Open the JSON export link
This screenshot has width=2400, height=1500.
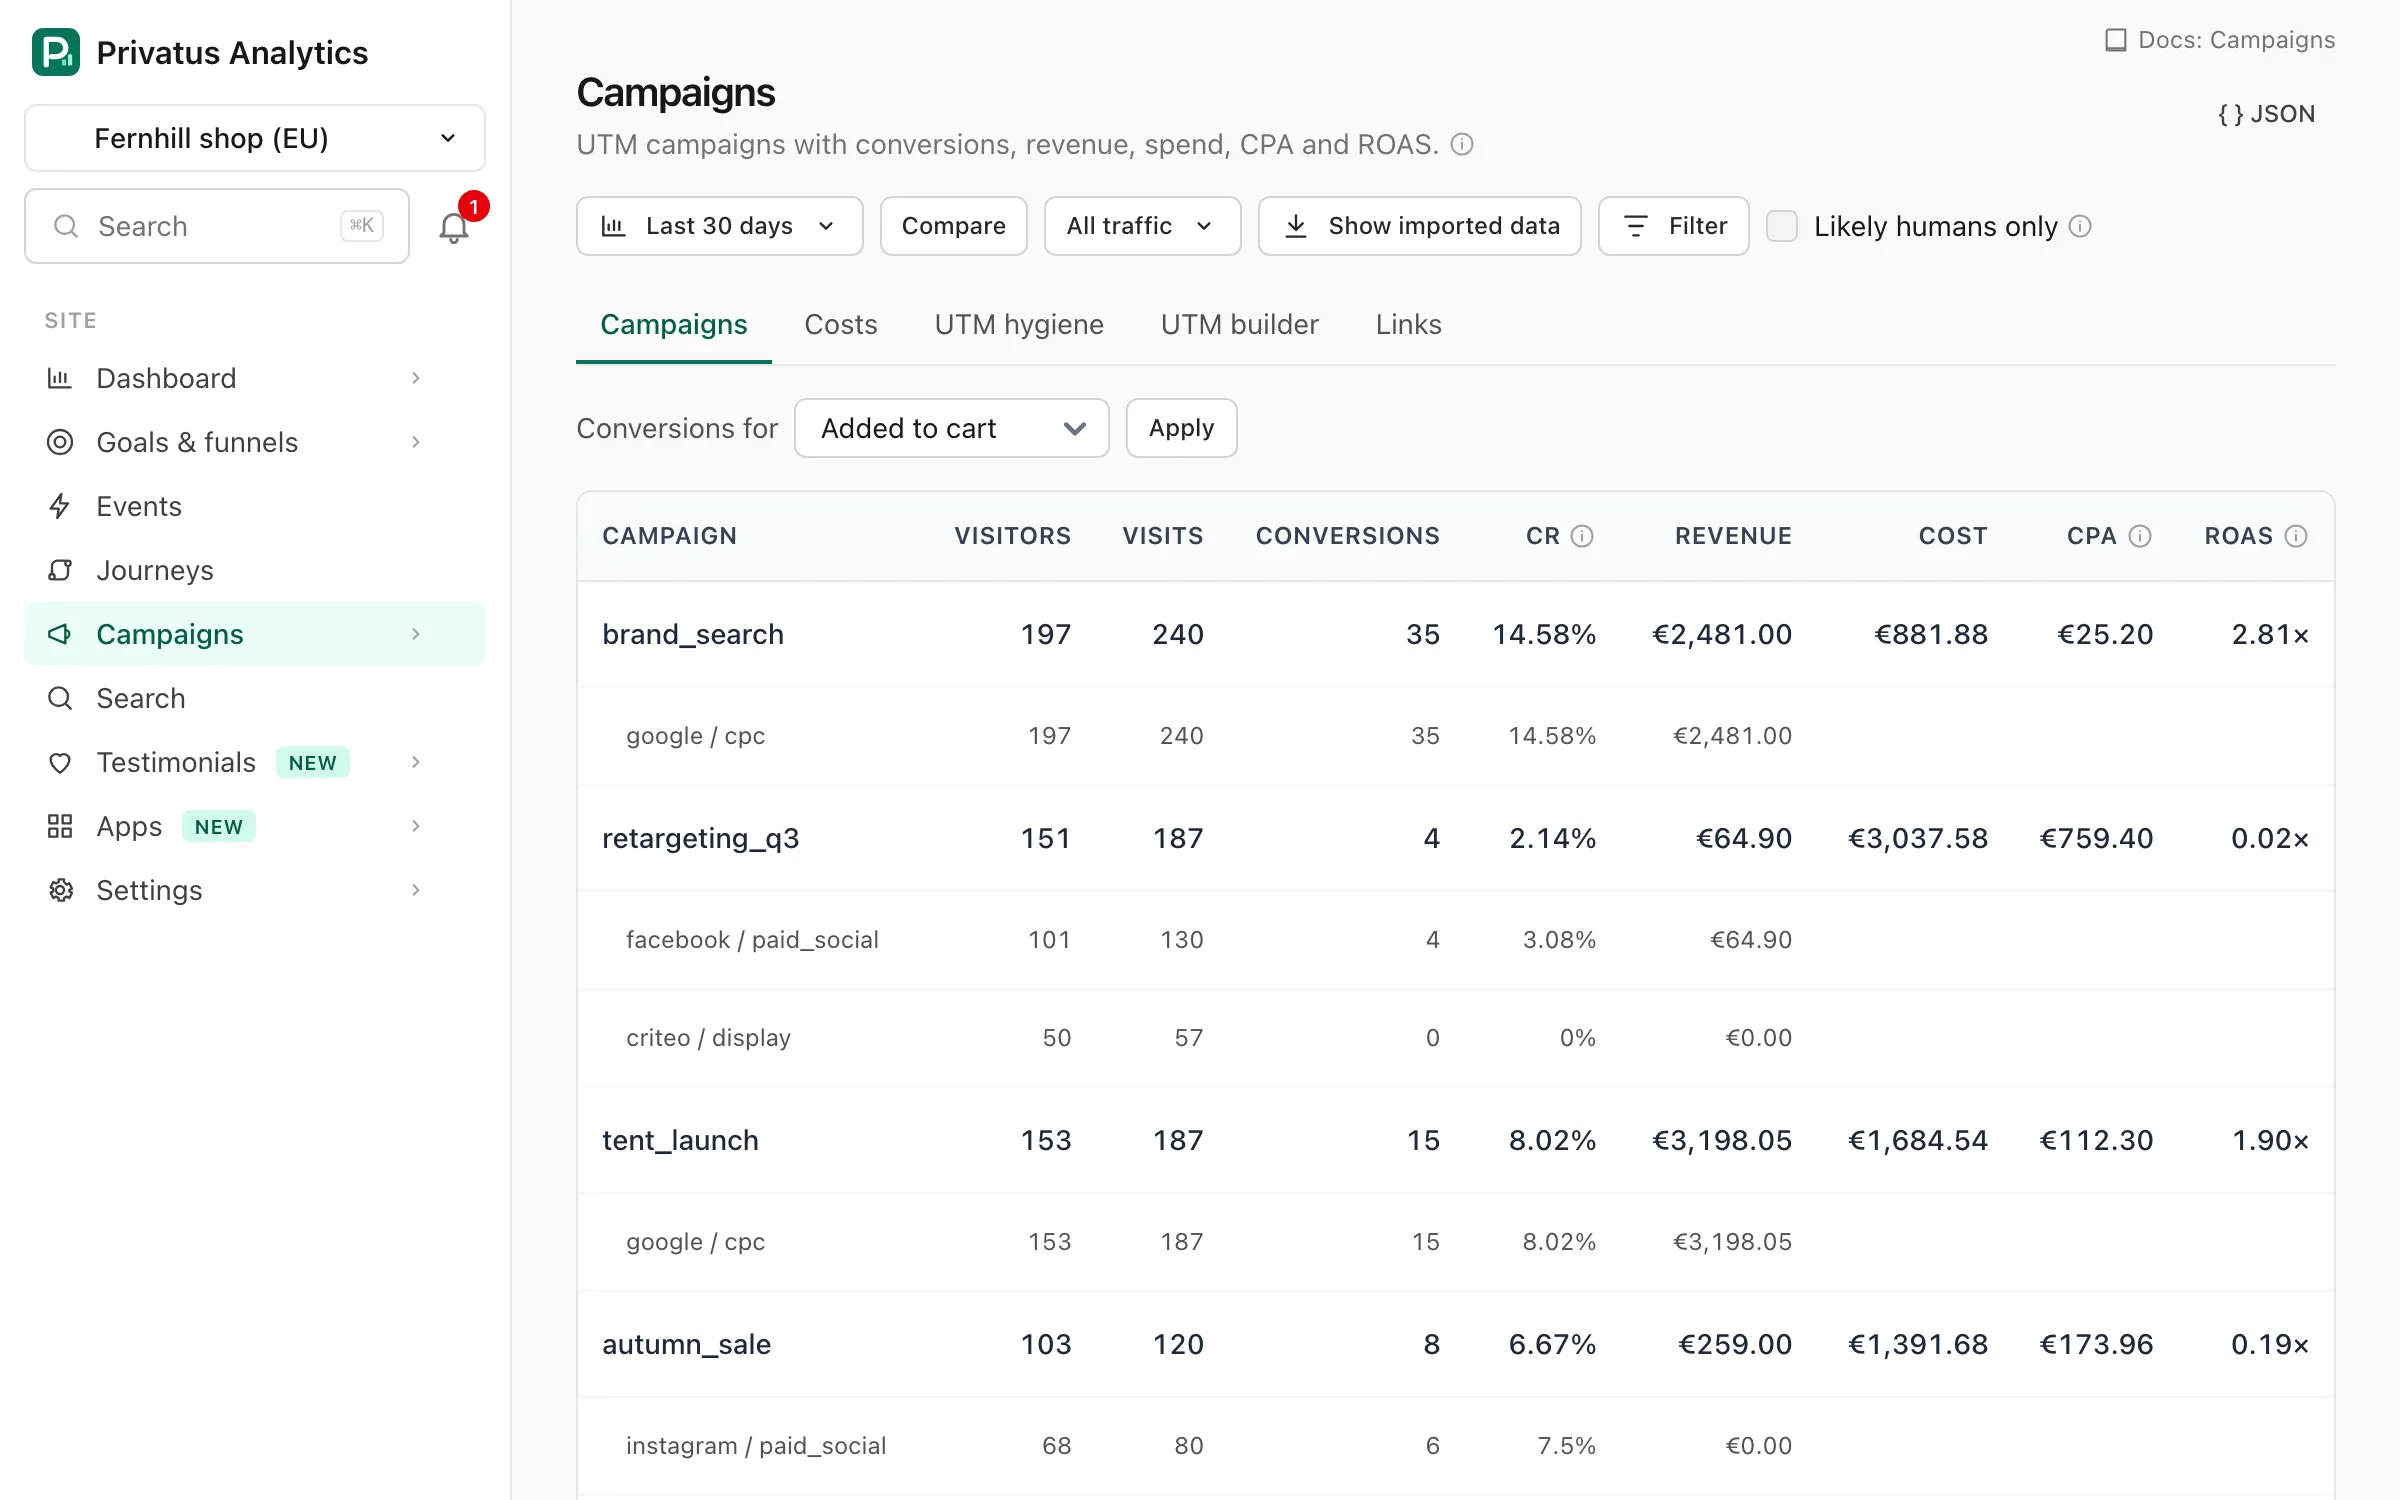pyautogui.click(x=2266, y=114)
